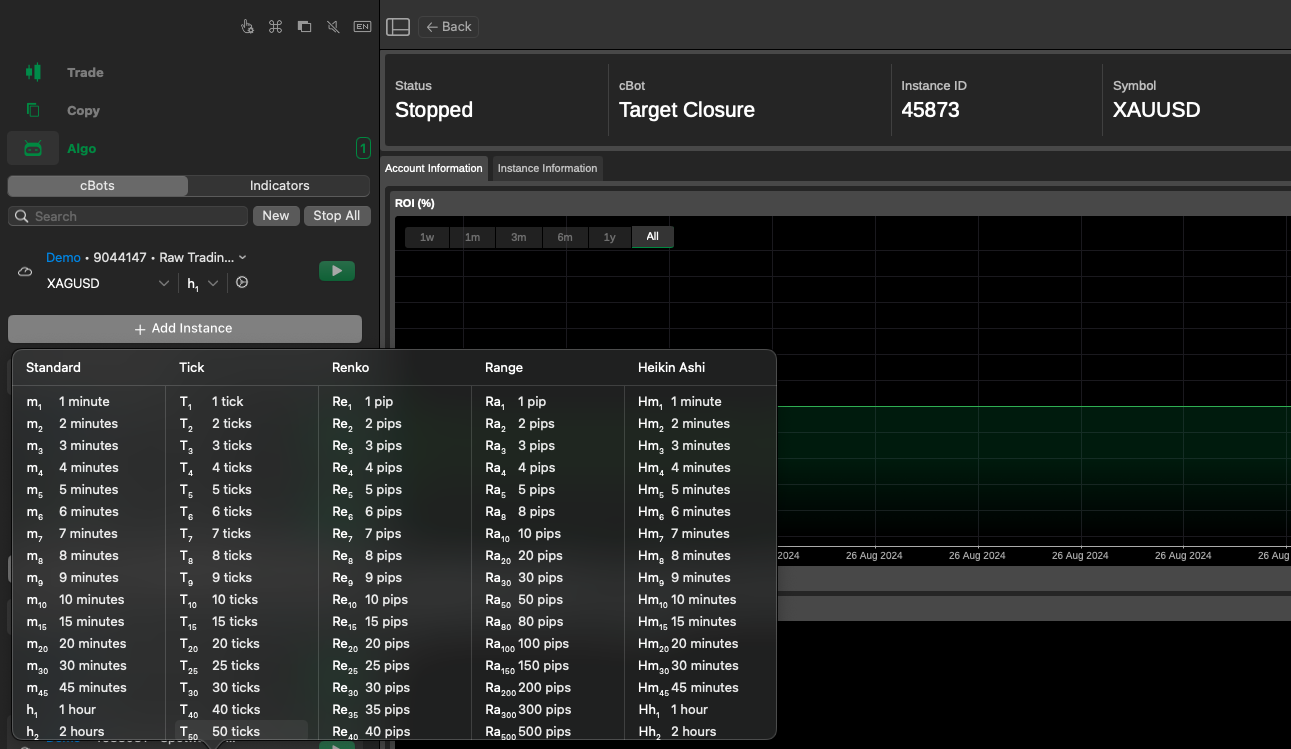Click the Symbol value "XAUUSD"
The width and height of the screenshot is (1291, 749).
1156,110
